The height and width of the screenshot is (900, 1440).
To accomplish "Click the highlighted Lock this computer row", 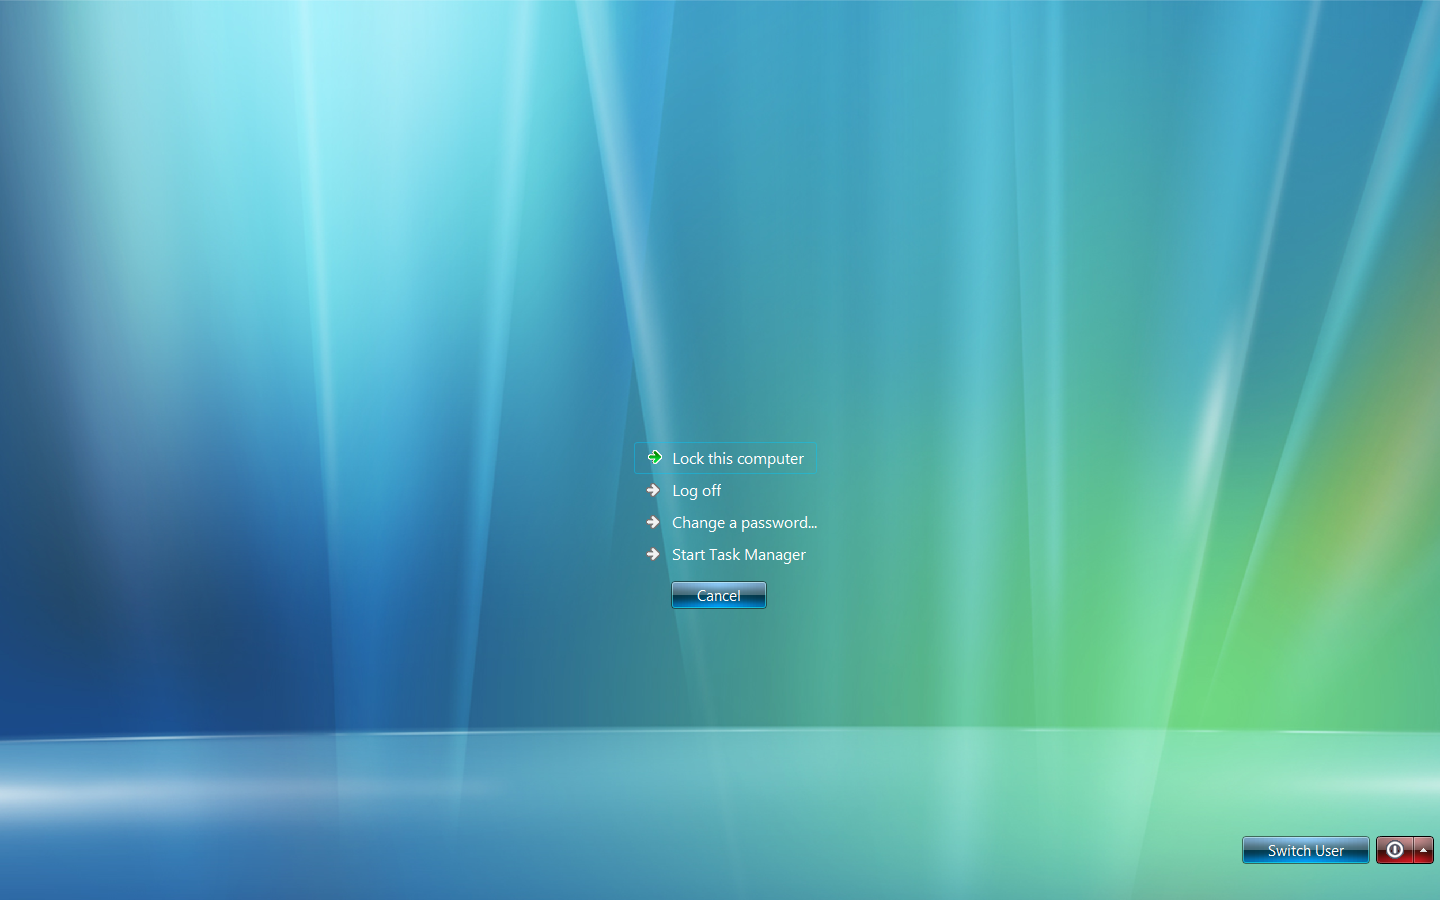I will click(726, 458).
